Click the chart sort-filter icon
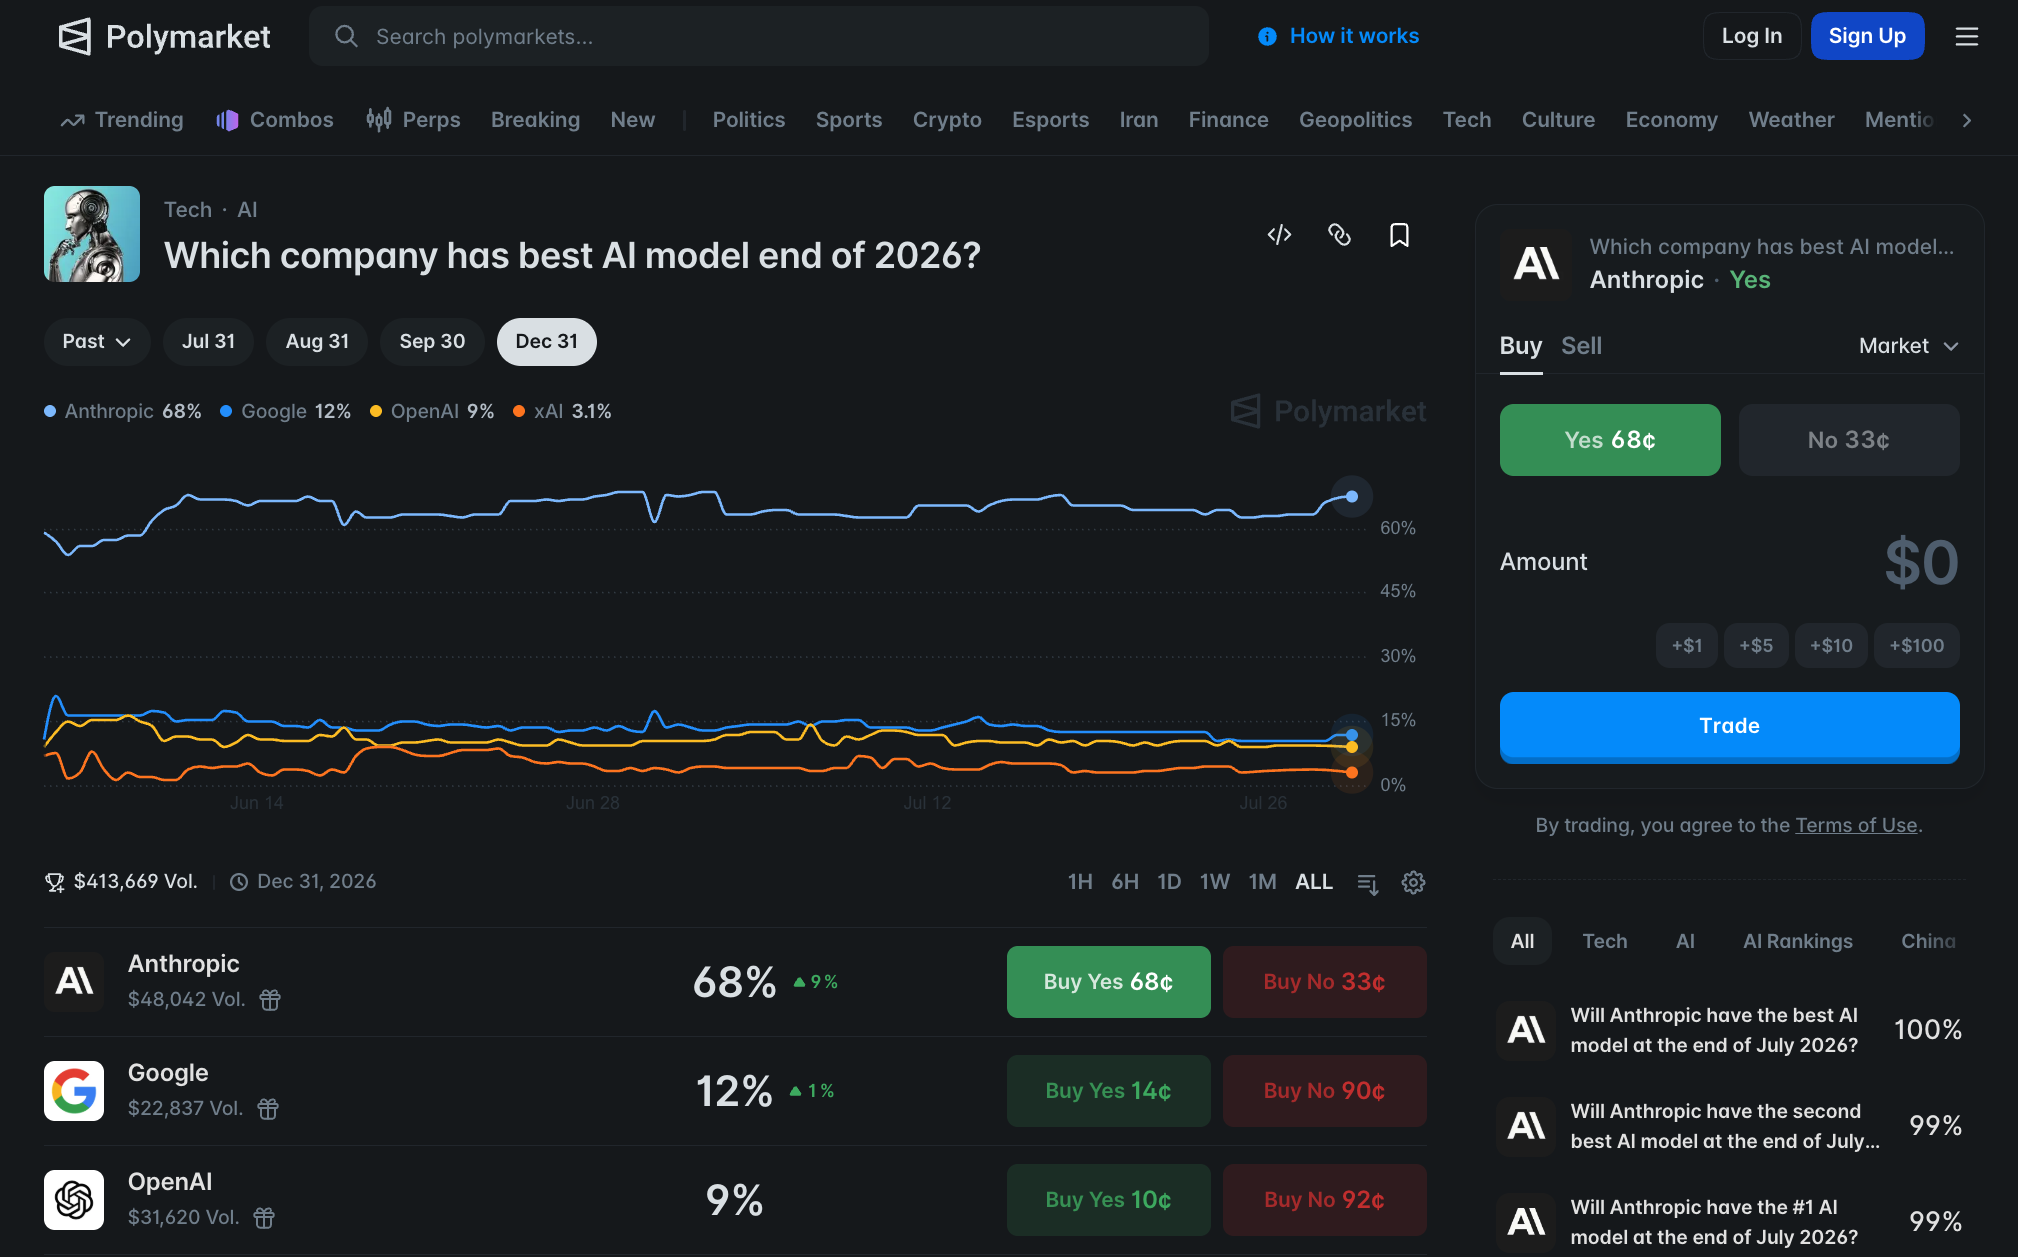Viewport: 2018px width, 1257px height. click(x=1368, y=883)
